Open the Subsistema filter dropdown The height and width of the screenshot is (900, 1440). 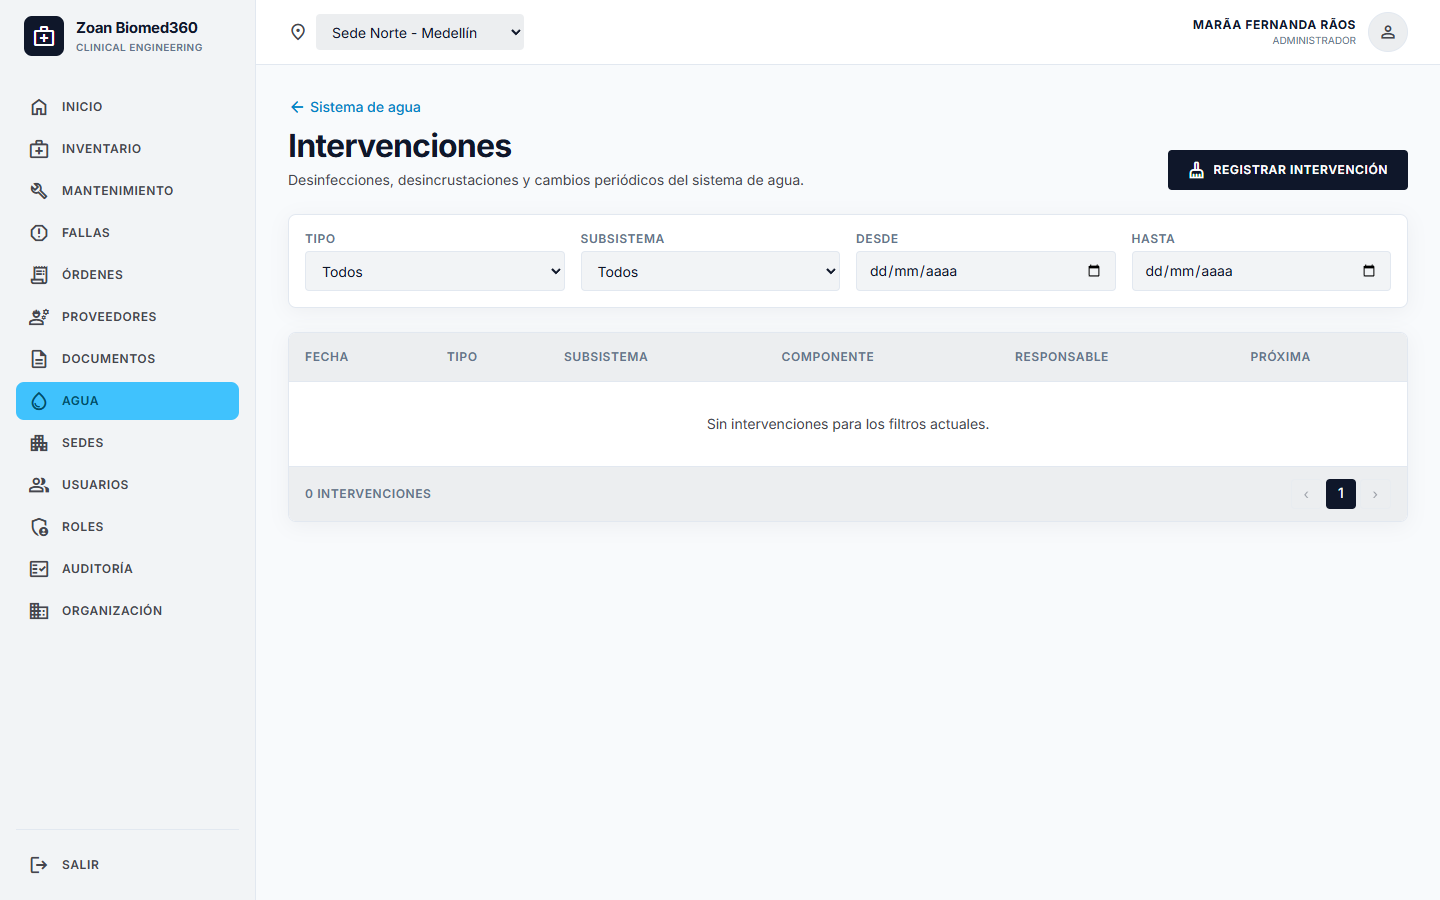(710, 271)
